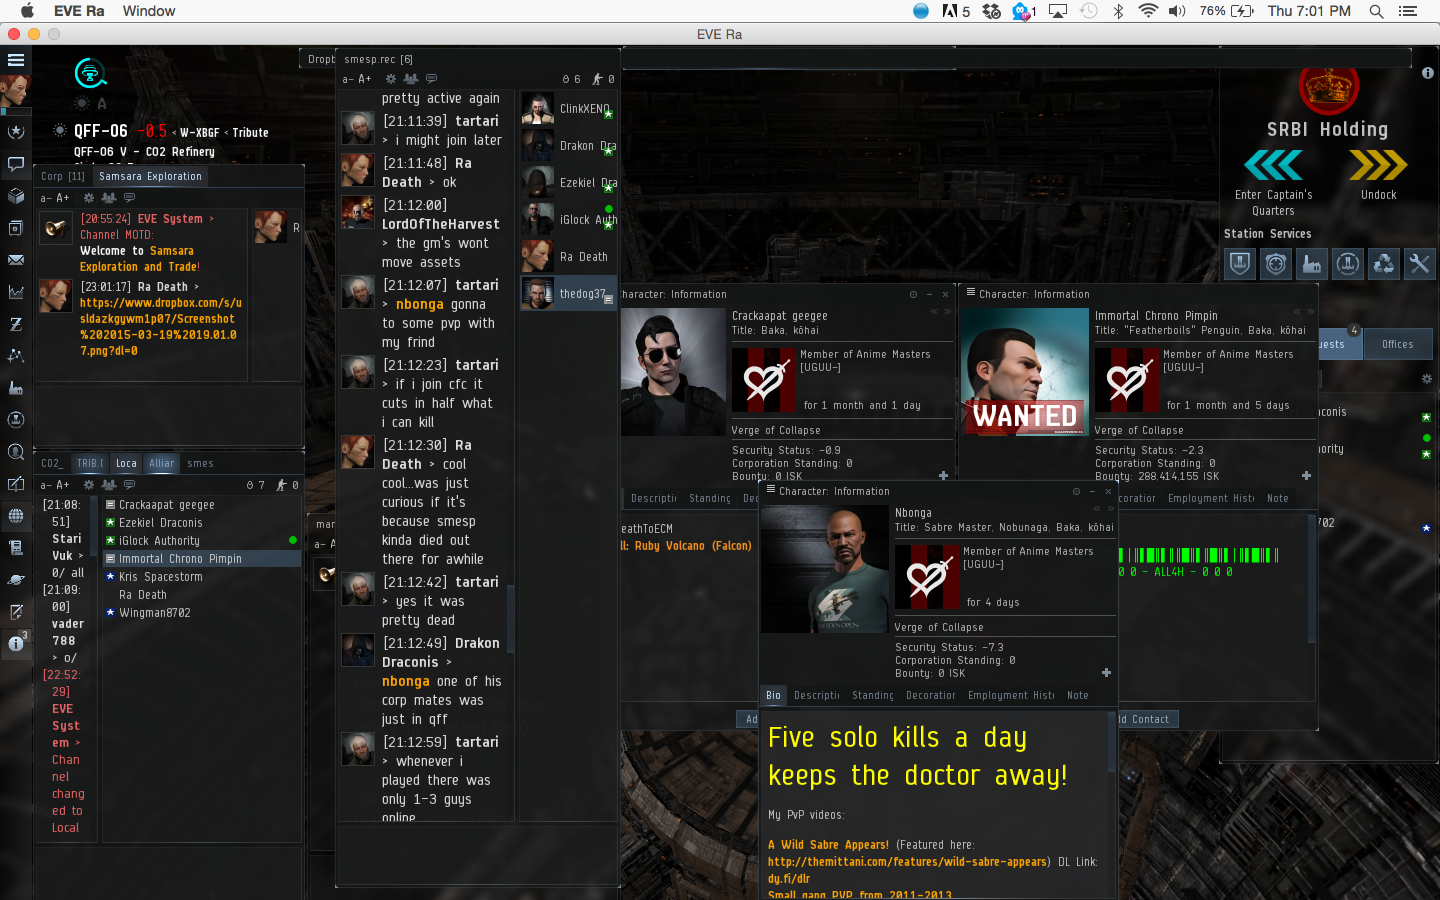The width and height of the screenshot is (1440, 900).
Task: Open the Neocom hamburger menu
Action: 16,60
